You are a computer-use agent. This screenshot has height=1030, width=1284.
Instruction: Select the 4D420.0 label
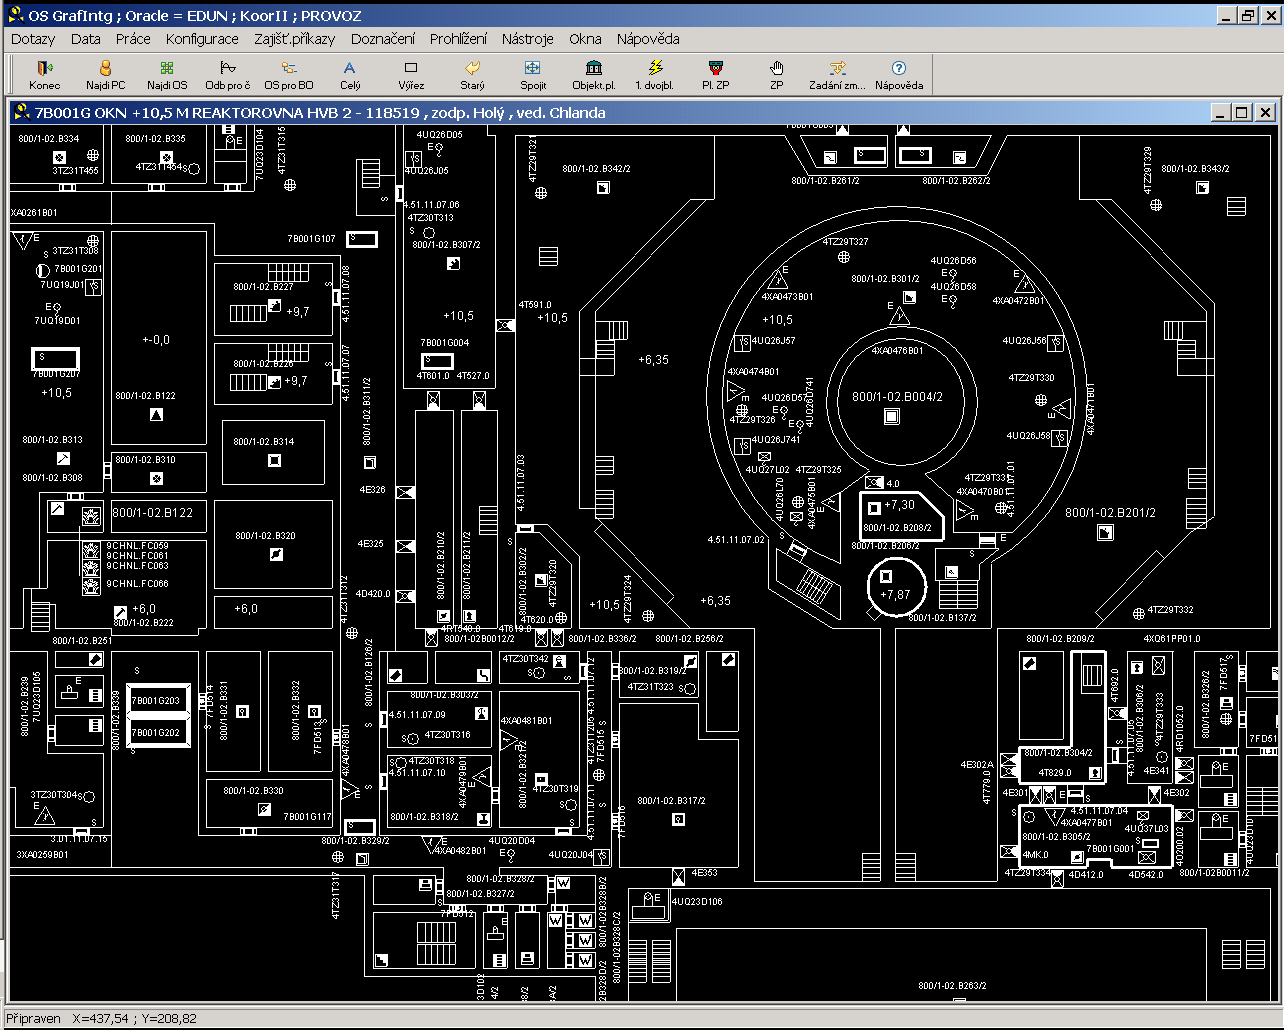373,594
